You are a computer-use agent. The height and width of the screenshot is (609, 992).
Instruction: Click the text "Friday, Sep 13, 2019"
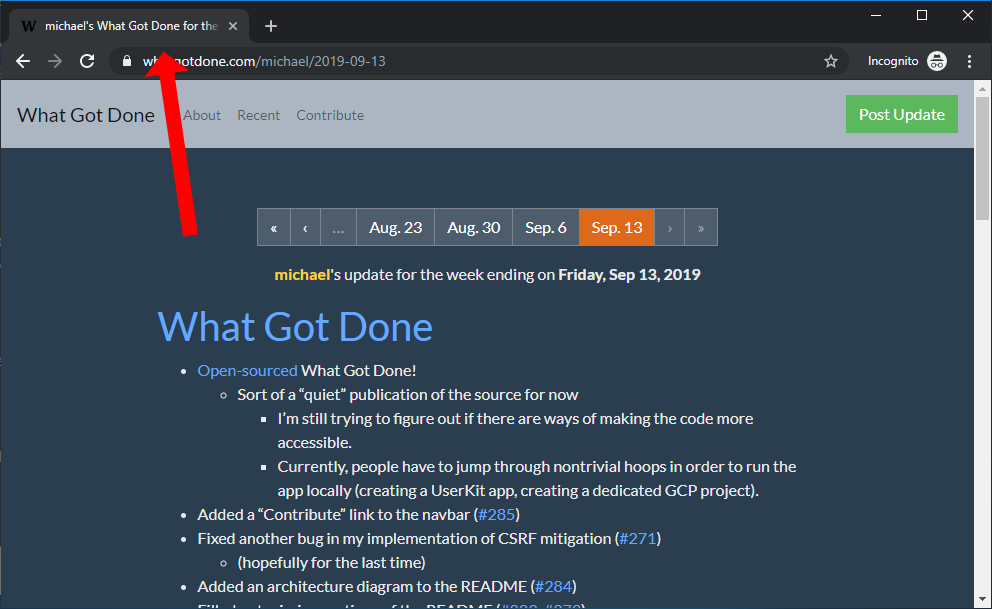pos(629,274)
